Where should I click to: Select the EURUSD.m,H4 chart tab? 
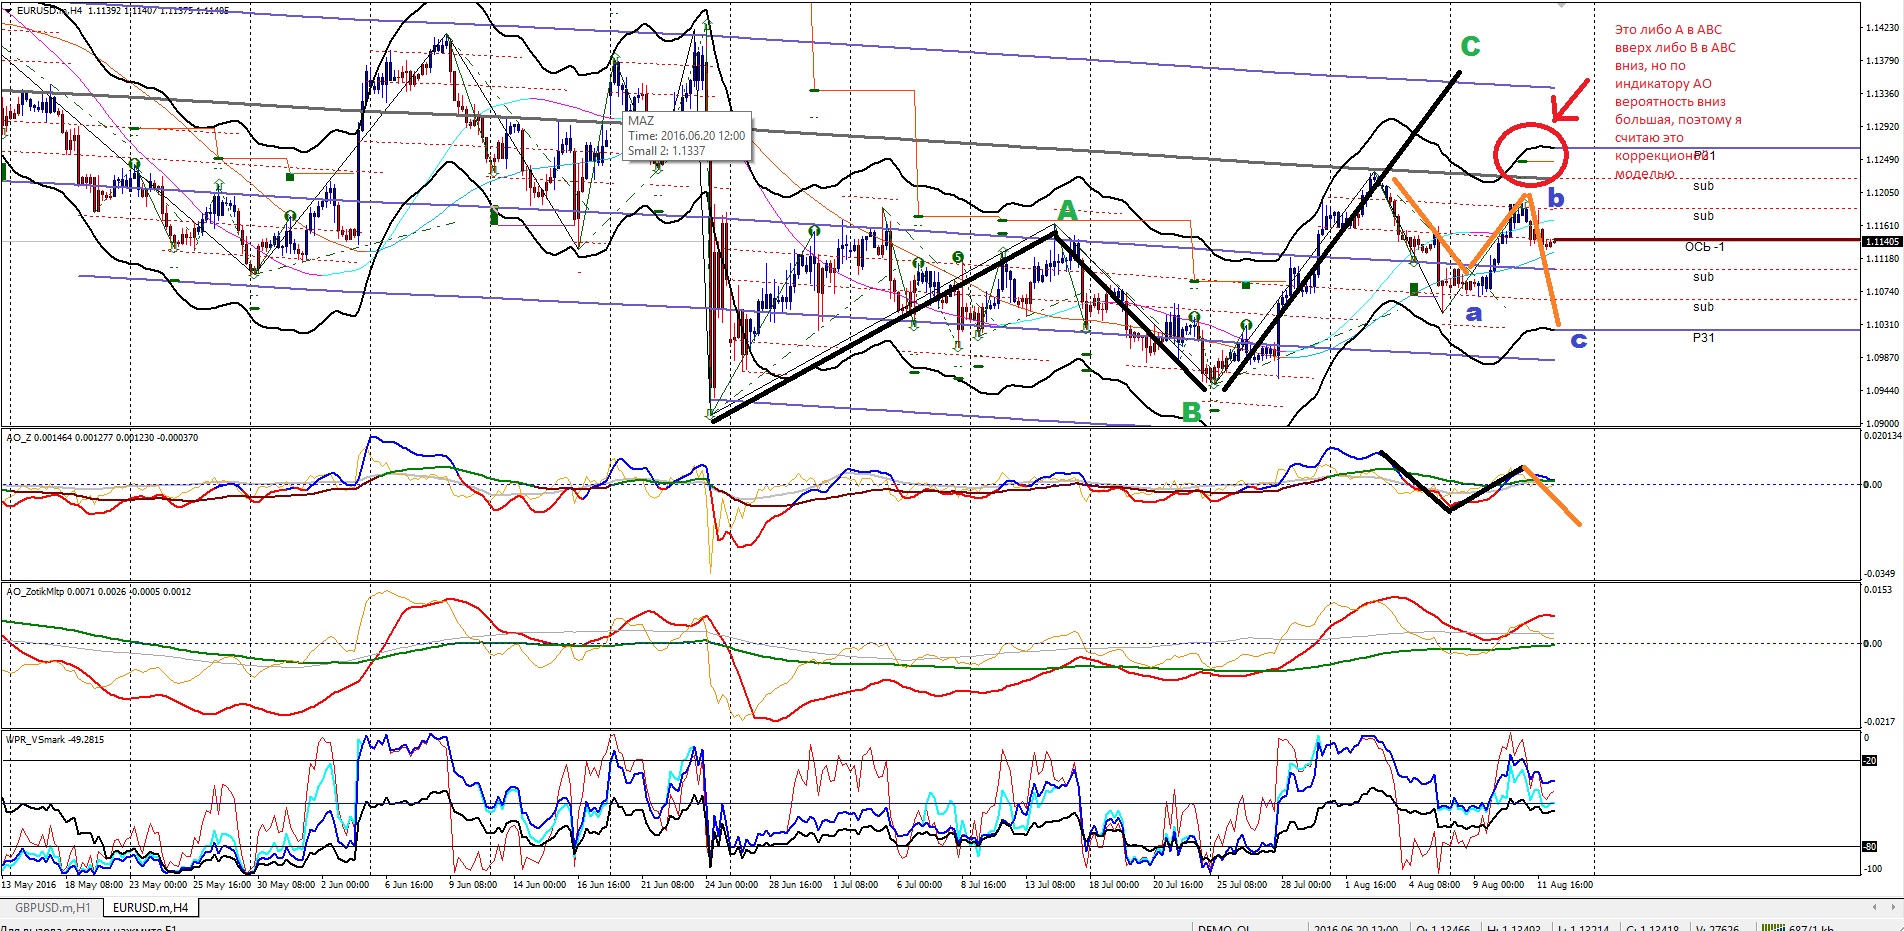[x=151, y=908]
